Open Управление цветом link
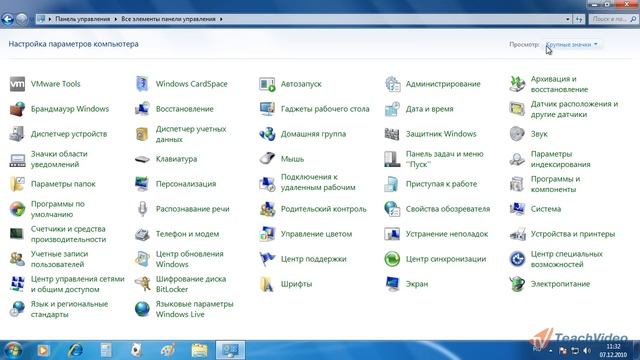Screen dimensions: 640x360 pos(316,234)
